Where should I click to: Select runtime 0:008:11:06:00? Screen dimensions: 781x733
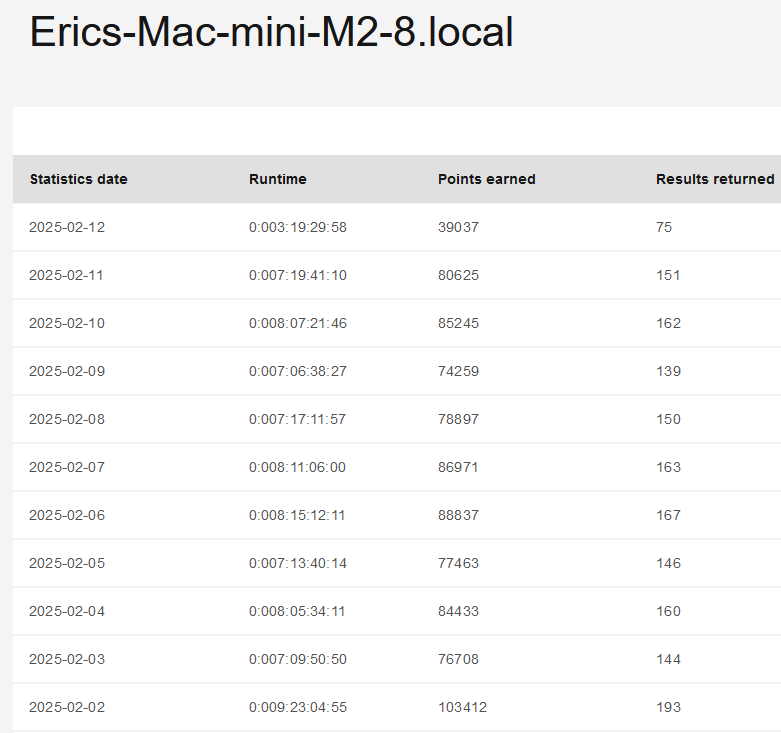tap(297, 467)
